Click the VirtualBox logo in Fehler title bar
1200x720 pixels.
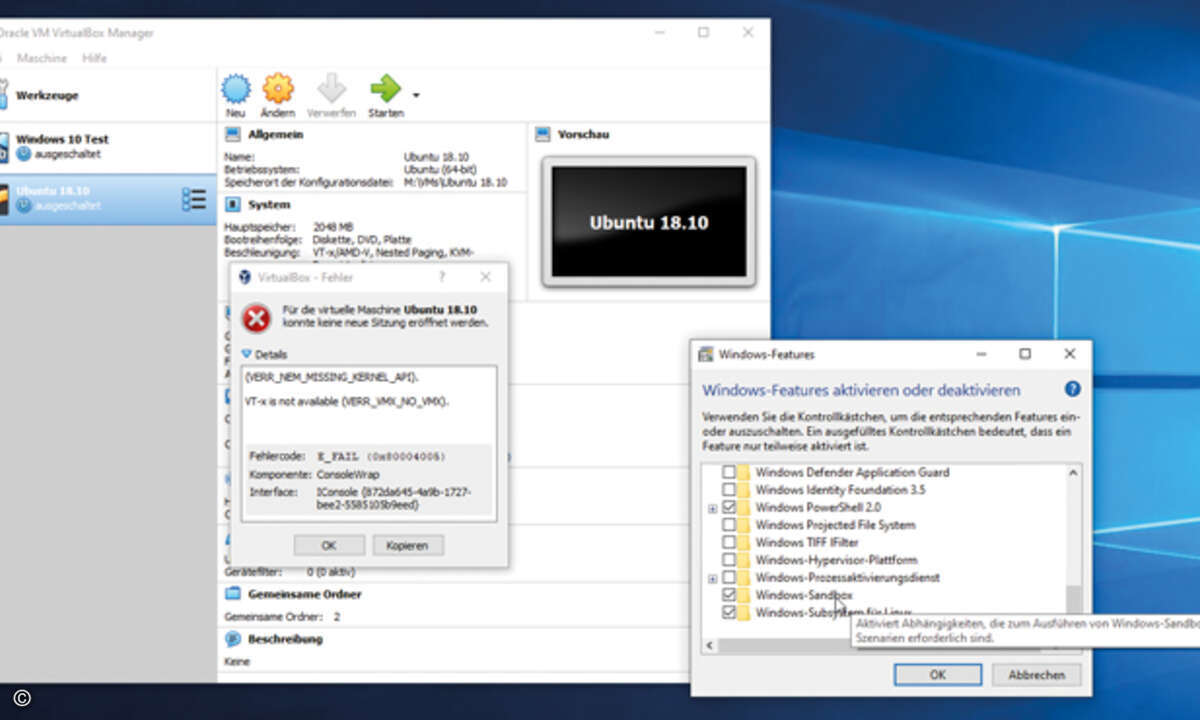point(244,277)
